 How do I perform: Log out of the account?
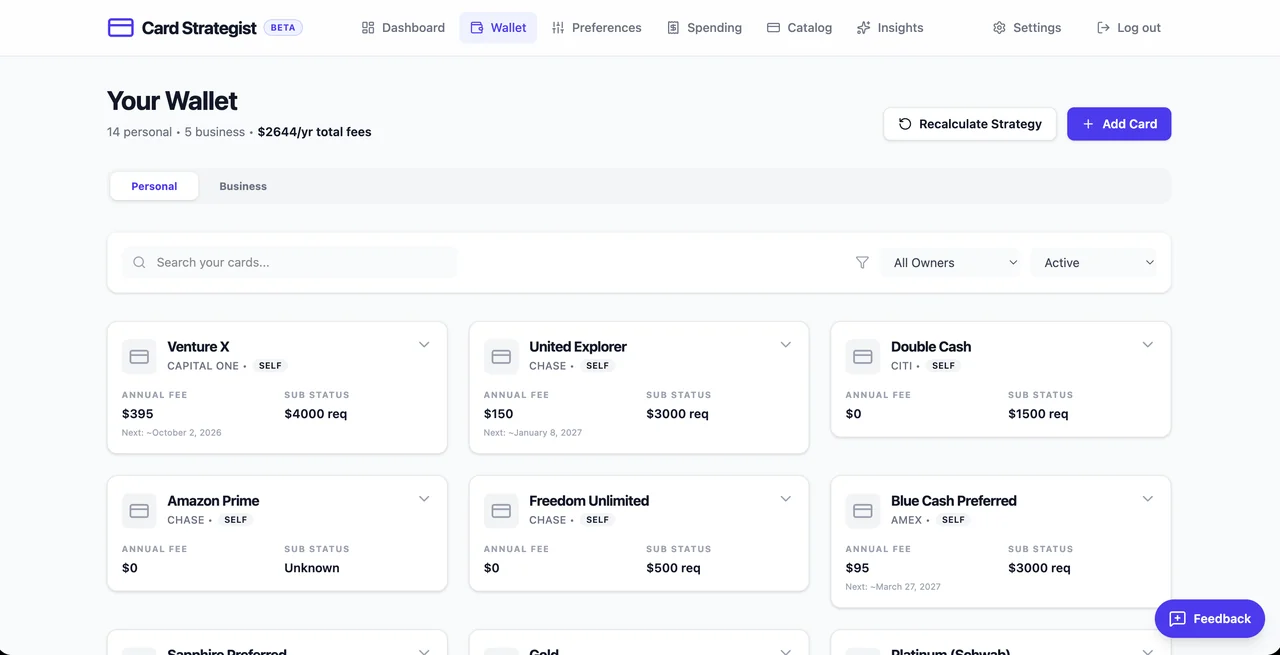click(1129, 28)
